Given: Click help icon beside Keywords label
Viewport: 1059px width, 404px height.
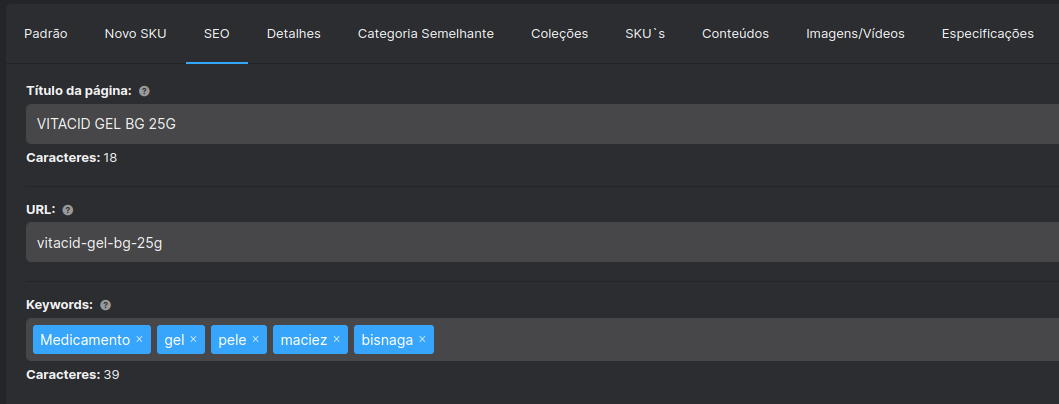Looking at the screenshot, I should click(105, 305).
